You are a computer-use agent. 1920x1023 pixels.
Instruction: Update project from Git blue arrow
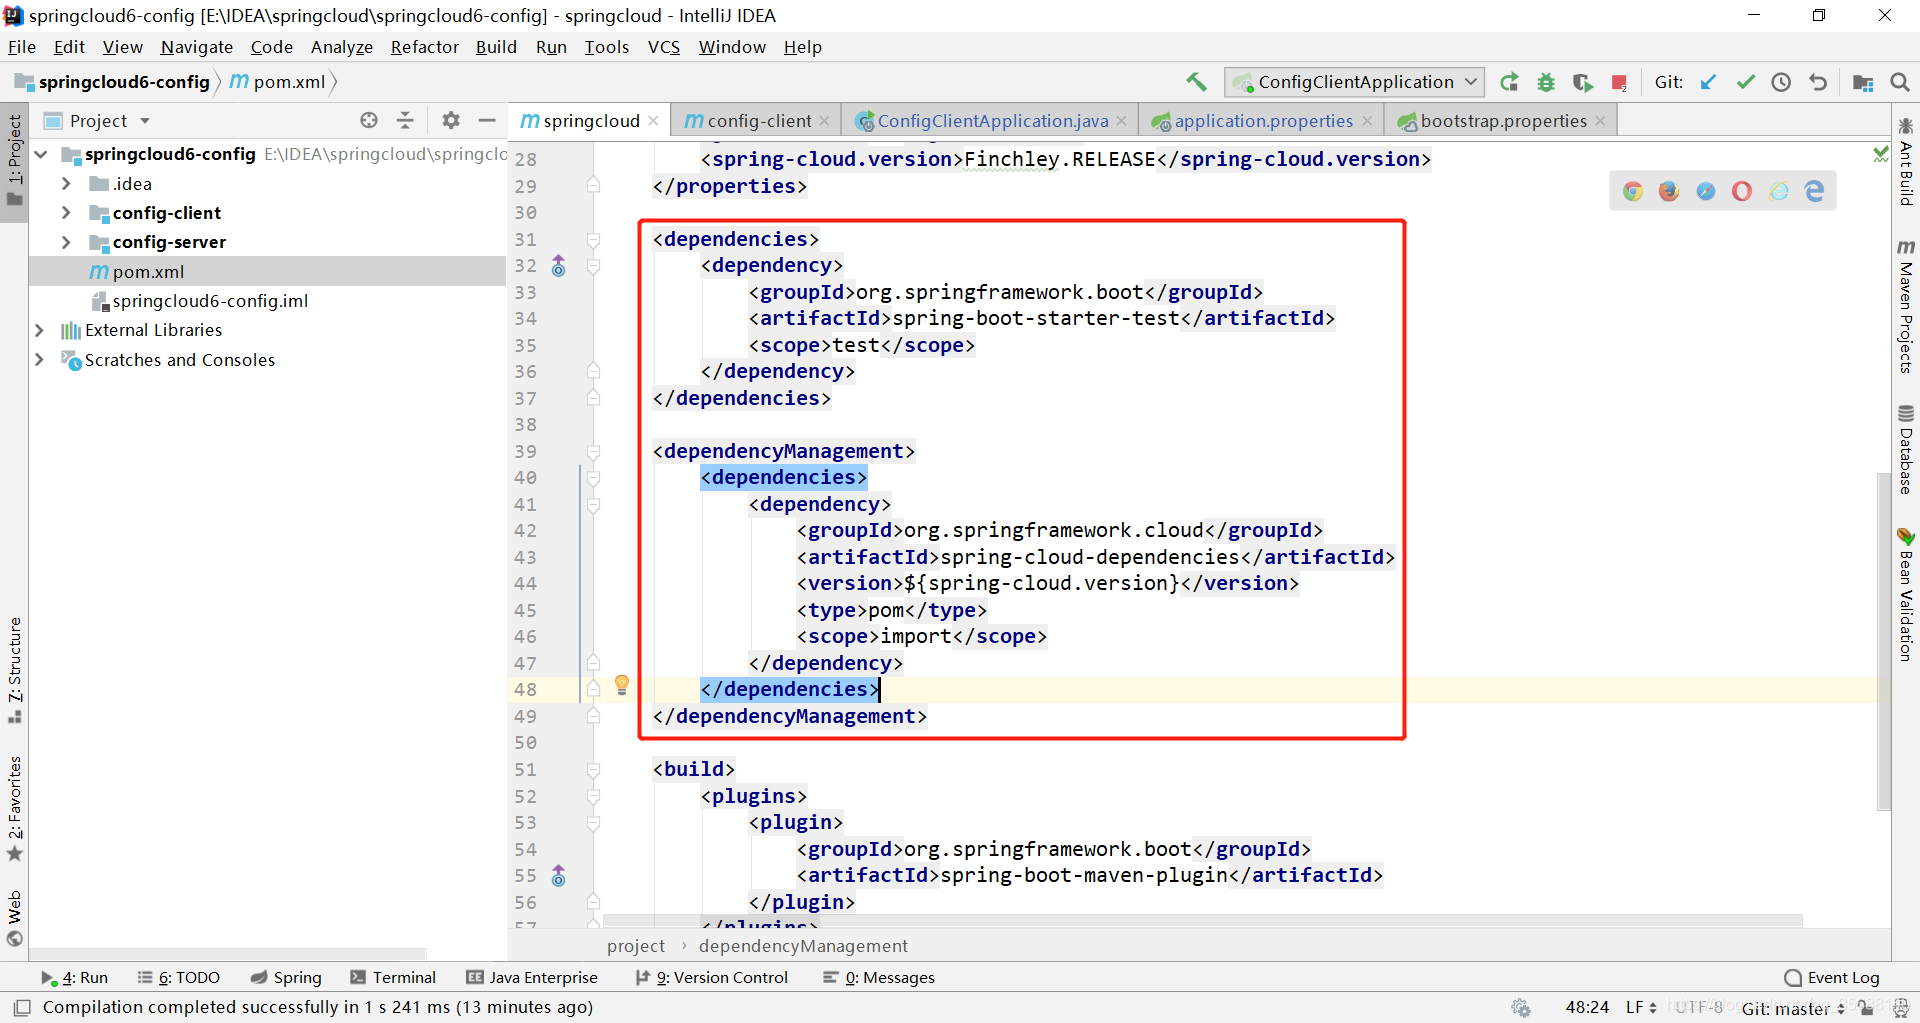pos(1708,82)
